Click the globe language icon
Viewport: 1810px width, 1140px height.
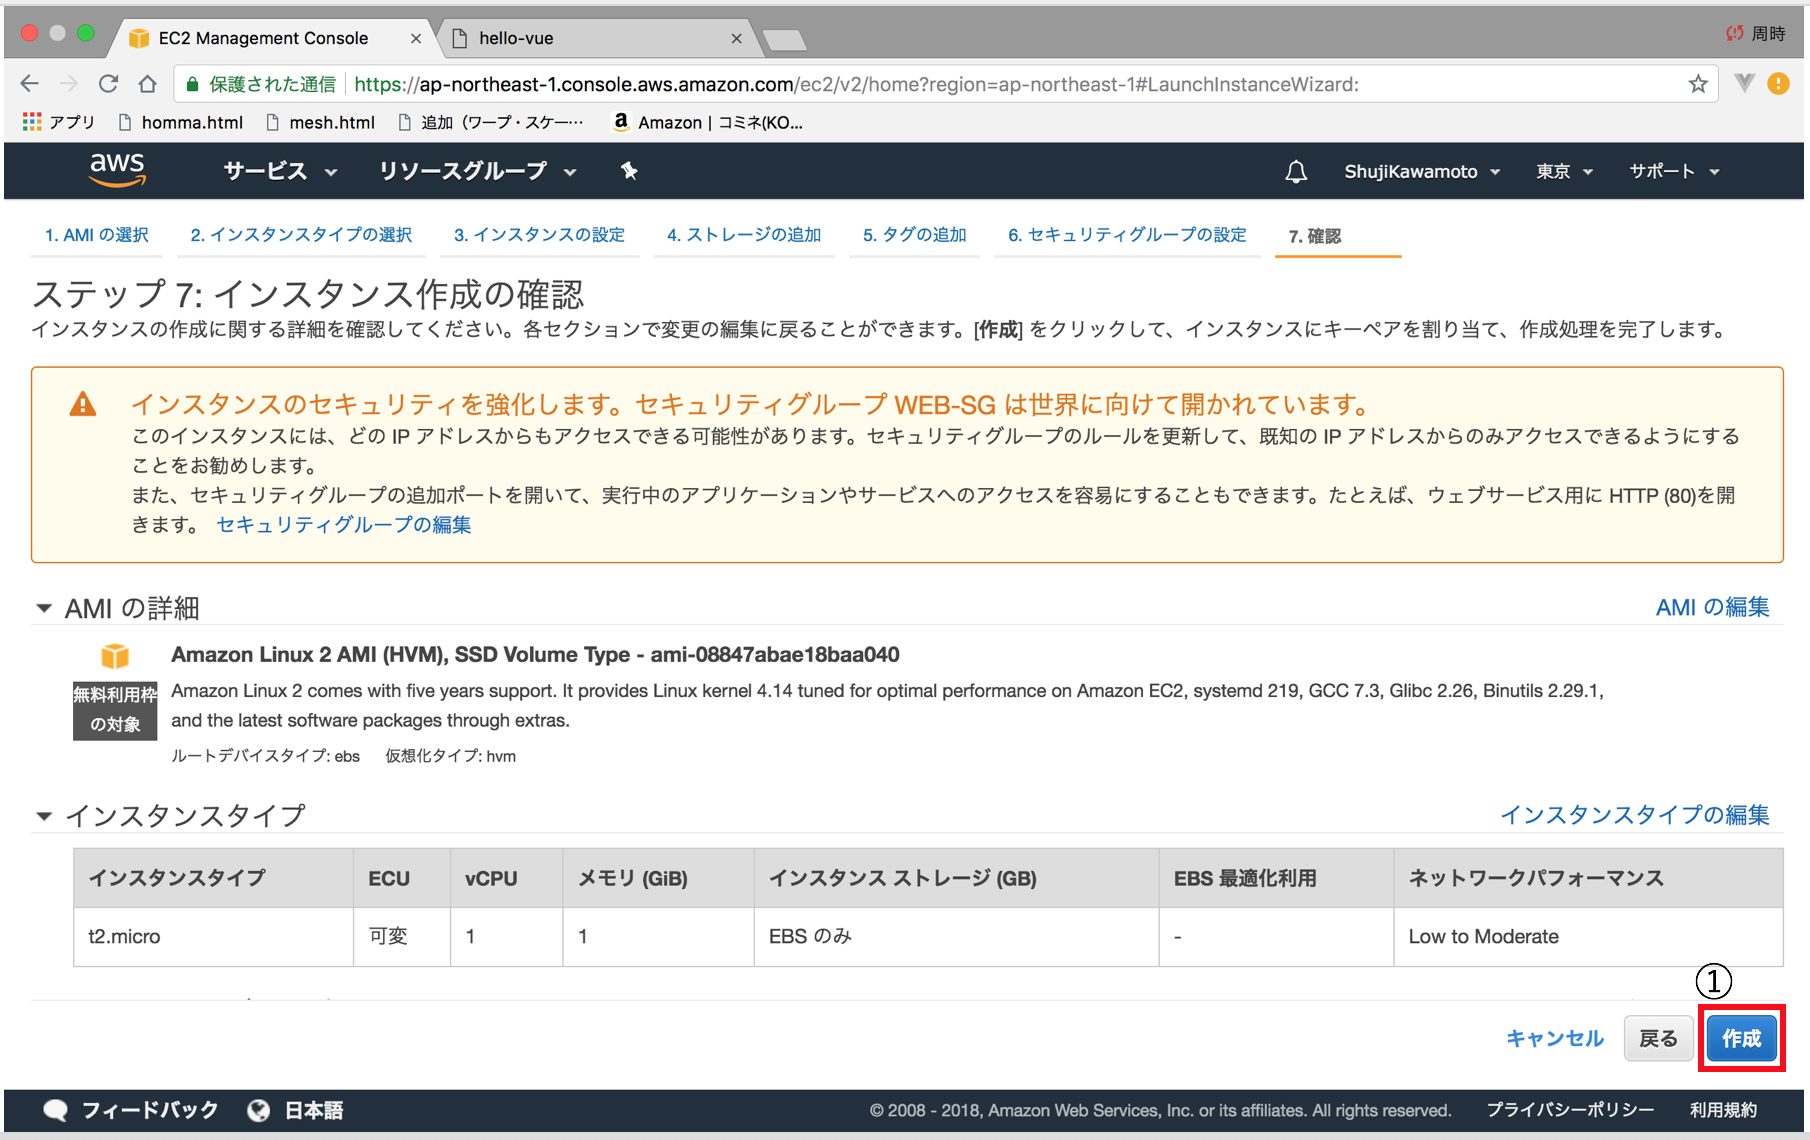259,1110
